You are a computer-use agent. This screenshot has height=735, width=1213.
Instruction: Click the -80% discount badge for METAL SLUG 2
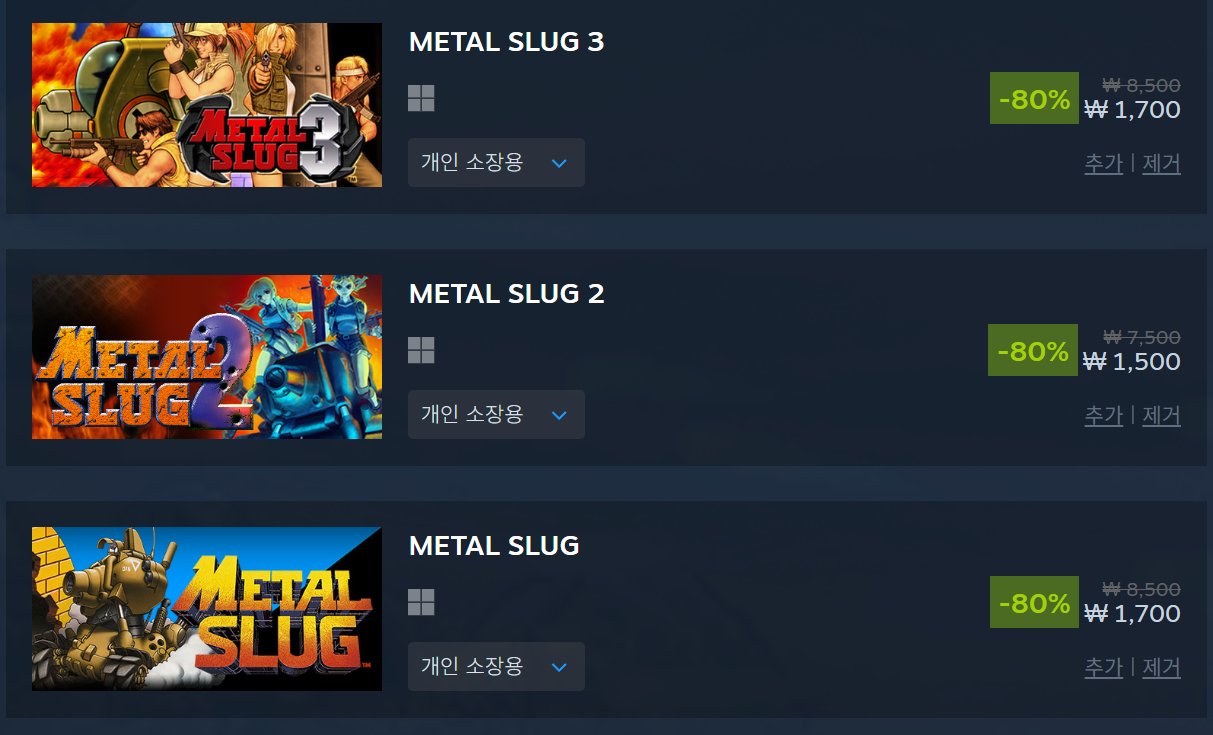[1033, 350]
